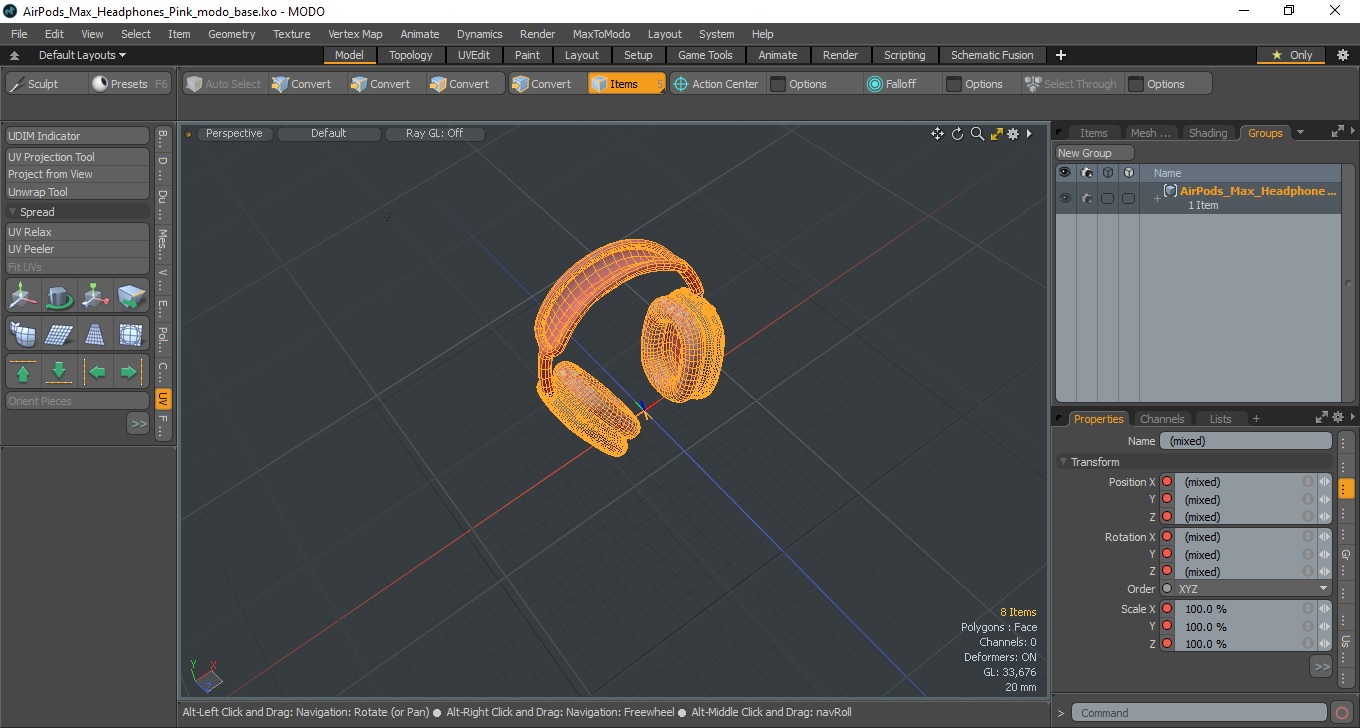Toggle Ray GL: Off button
The image size is (1360, 728).
point(435,133)
